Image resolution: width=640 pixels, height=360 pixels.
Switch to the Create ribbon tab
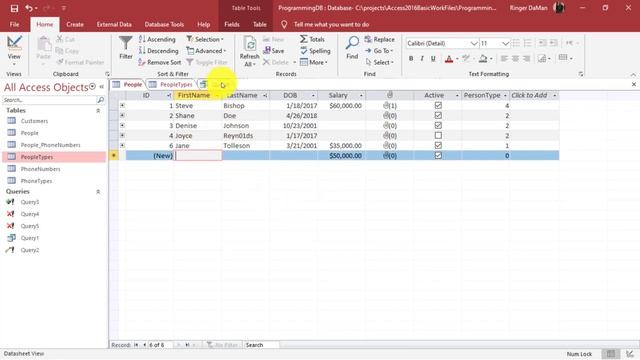[x=75, y=24]
